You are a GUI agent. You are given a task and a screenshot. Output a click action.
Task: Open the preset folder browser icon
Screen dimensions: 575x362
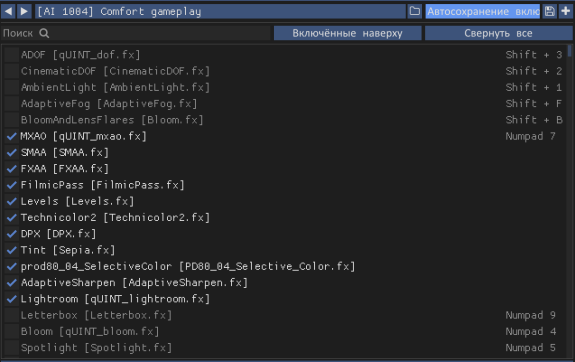(415, 11)
